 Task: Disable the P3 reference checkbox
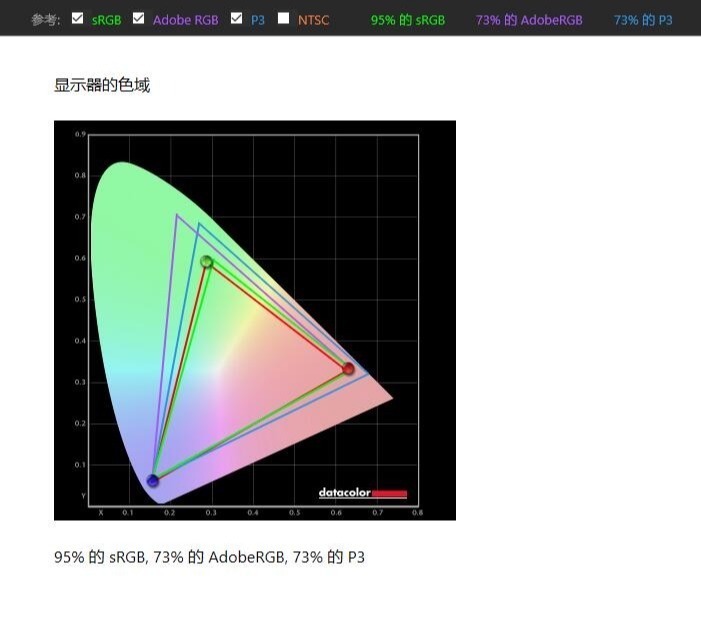point(236,18)
